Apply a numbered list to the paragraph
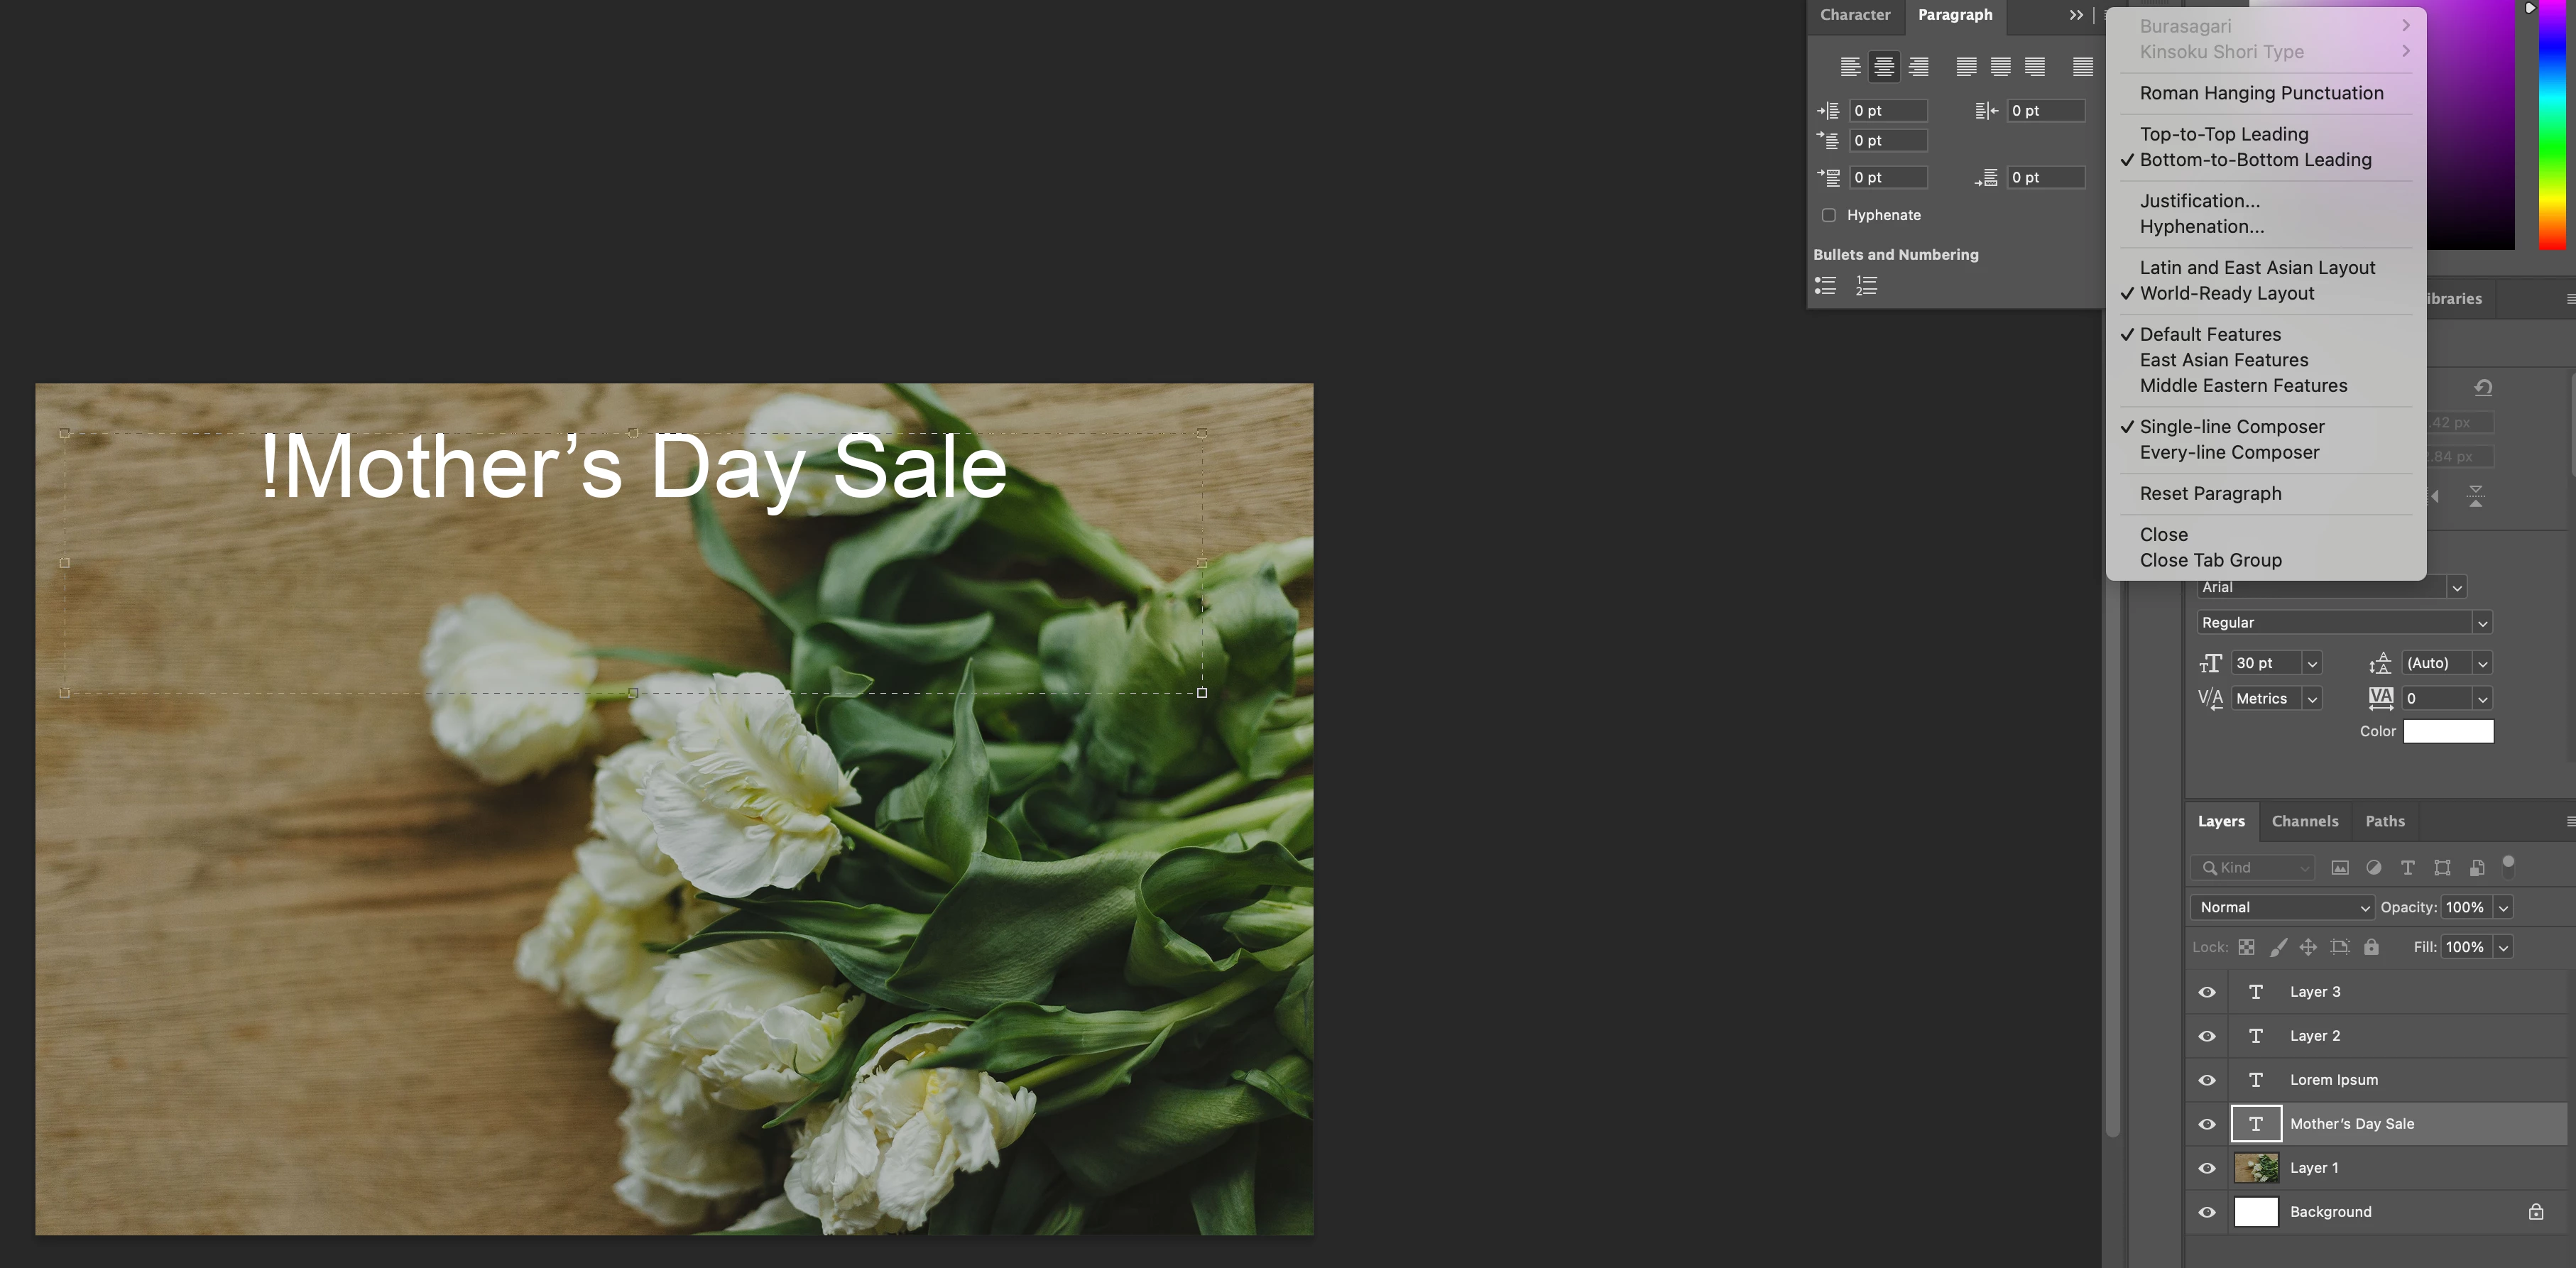Viewport: 2576px width, 1268px height. (x=1866, y=286)
